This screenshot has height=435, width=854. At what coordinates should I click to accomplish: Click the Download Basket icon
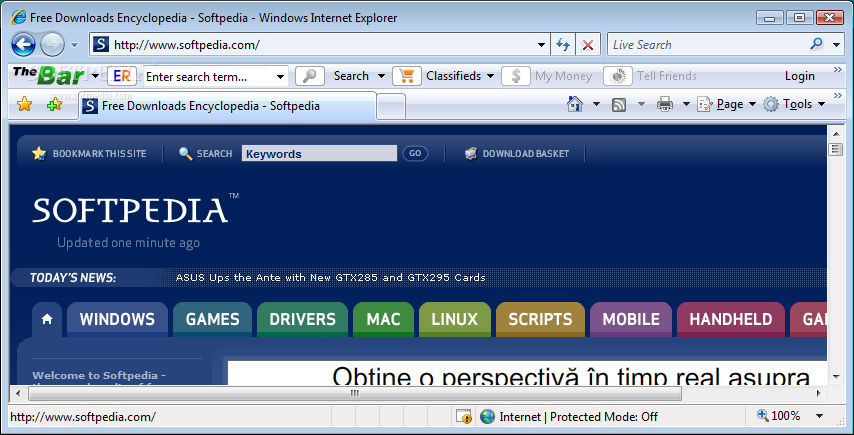pos(471,154)
